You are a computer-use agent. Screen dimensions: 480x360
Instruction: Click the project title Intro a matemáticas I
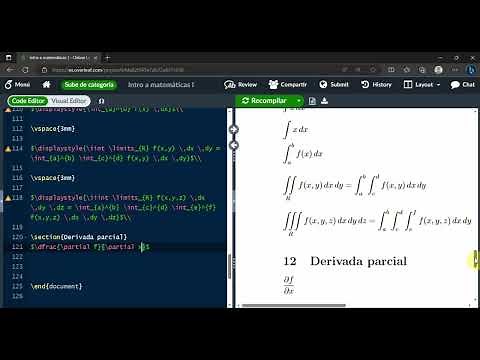(161, 85)
